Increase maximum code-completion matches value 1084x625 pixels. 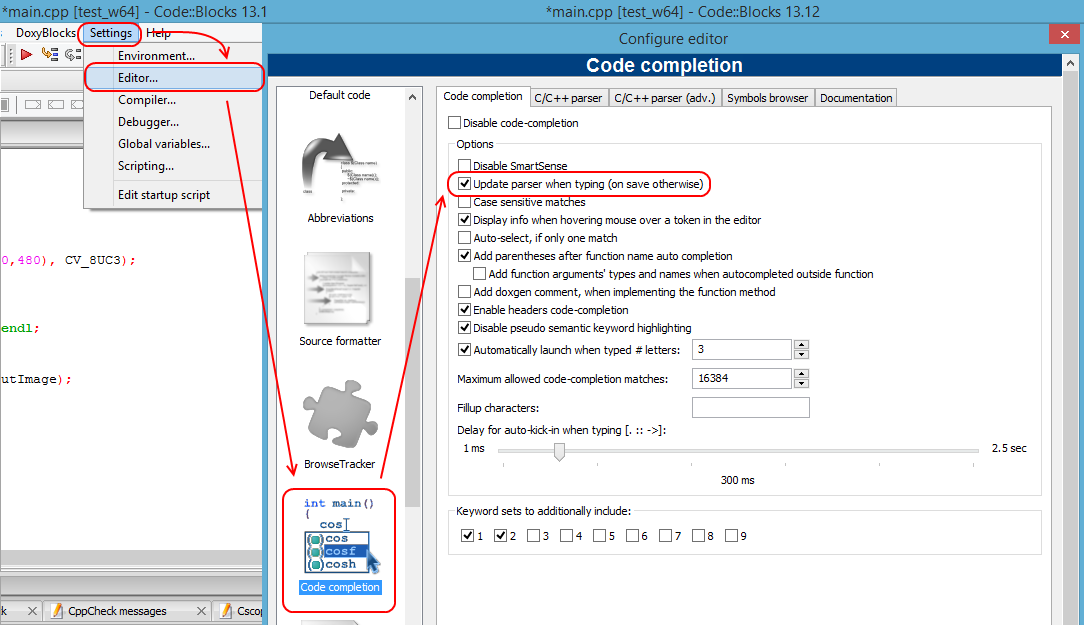click(x=801, y=373)
